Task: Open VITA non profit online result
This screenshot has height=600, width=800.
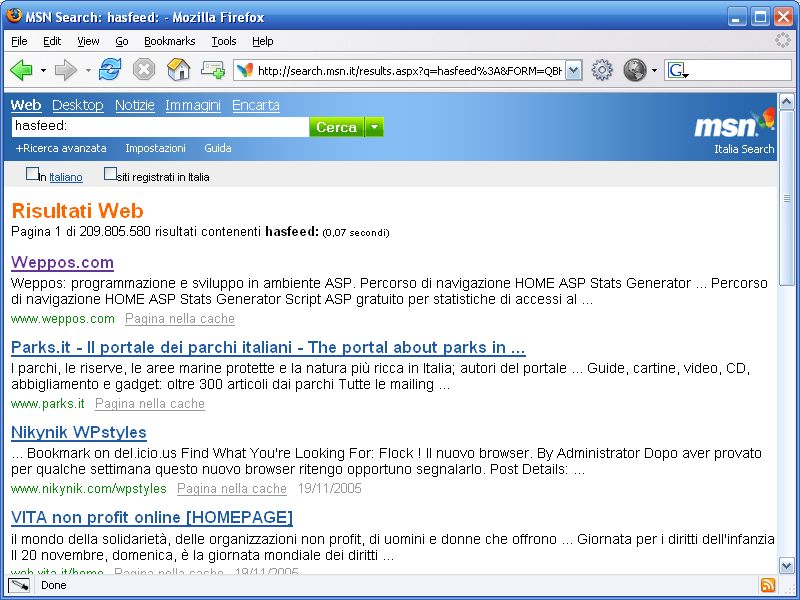Action: coord(152,517)
